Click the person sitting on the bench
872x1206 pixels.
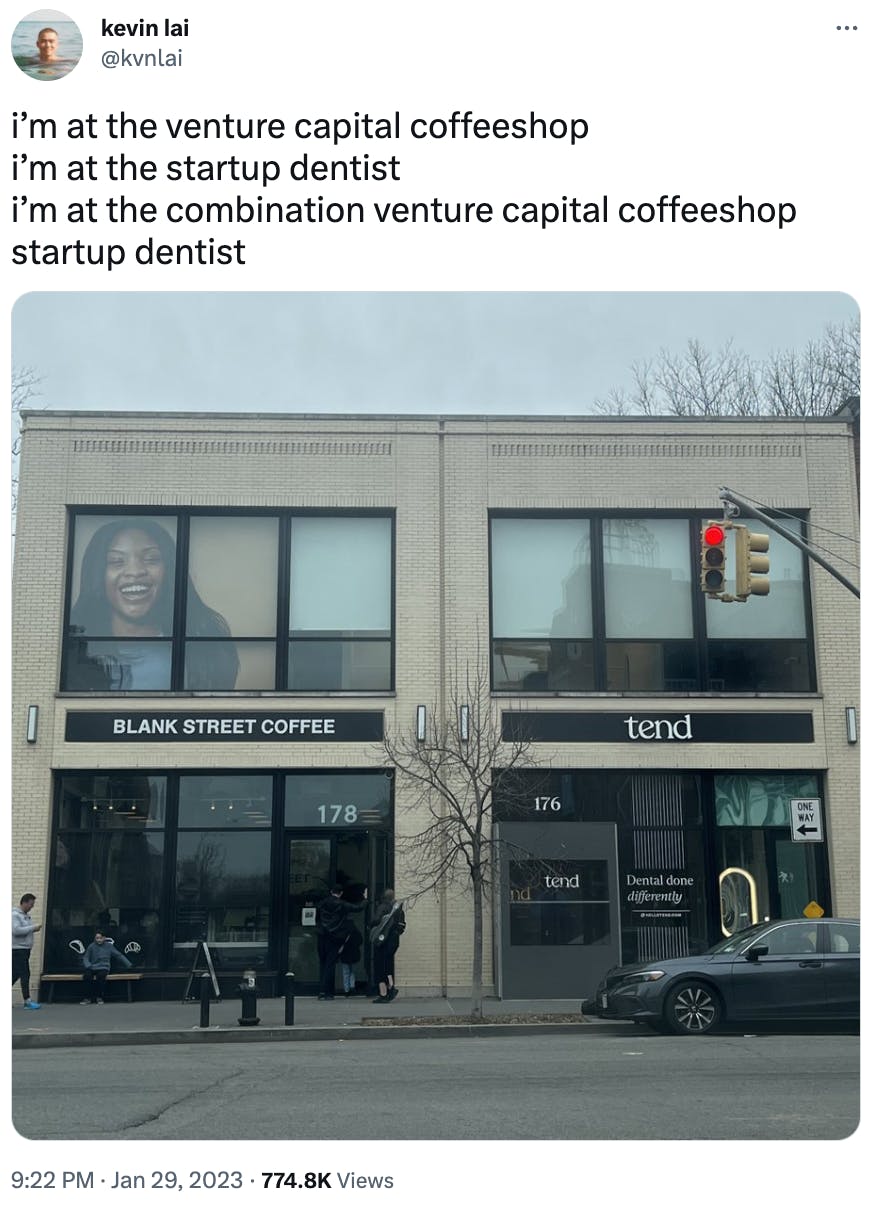point(97,966)
